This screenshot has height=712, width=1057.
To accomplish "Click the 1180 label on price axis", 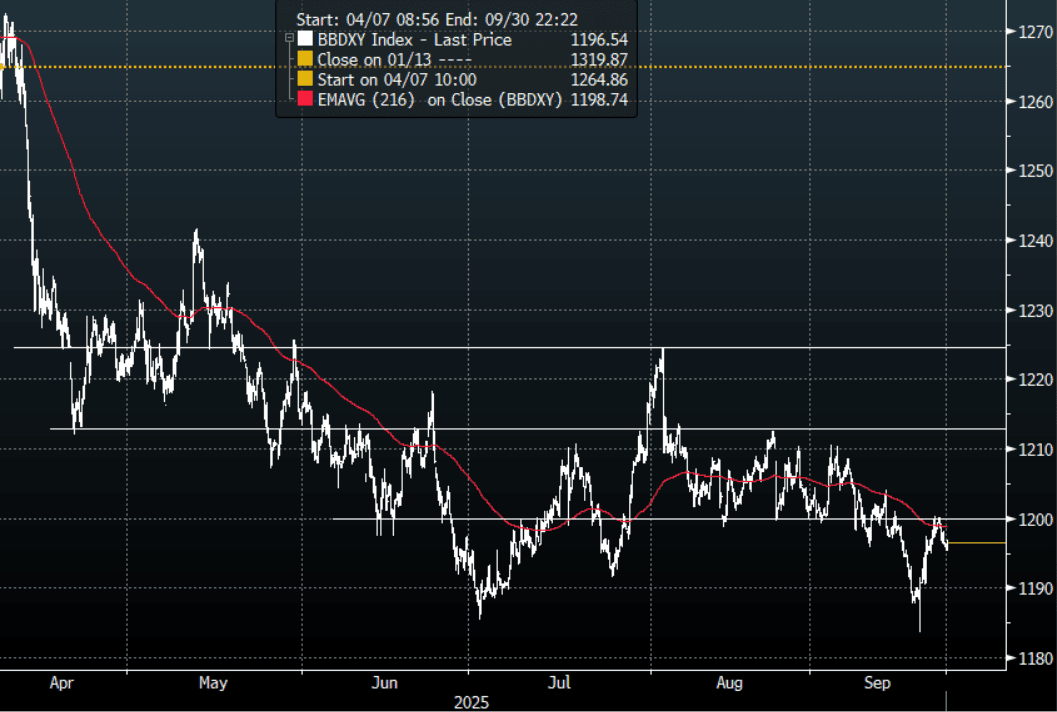I will pyautogui.click(x=1034, y=658).
